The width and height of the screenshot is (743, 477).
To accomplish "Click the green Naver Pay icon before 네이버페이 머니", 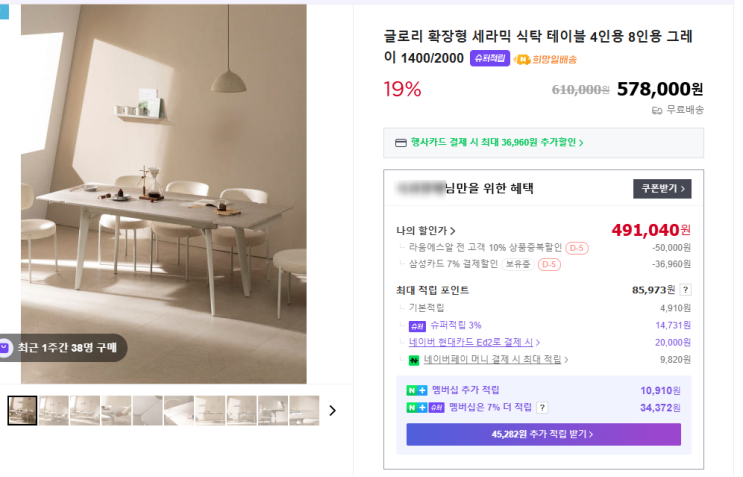I will [413, 359].
